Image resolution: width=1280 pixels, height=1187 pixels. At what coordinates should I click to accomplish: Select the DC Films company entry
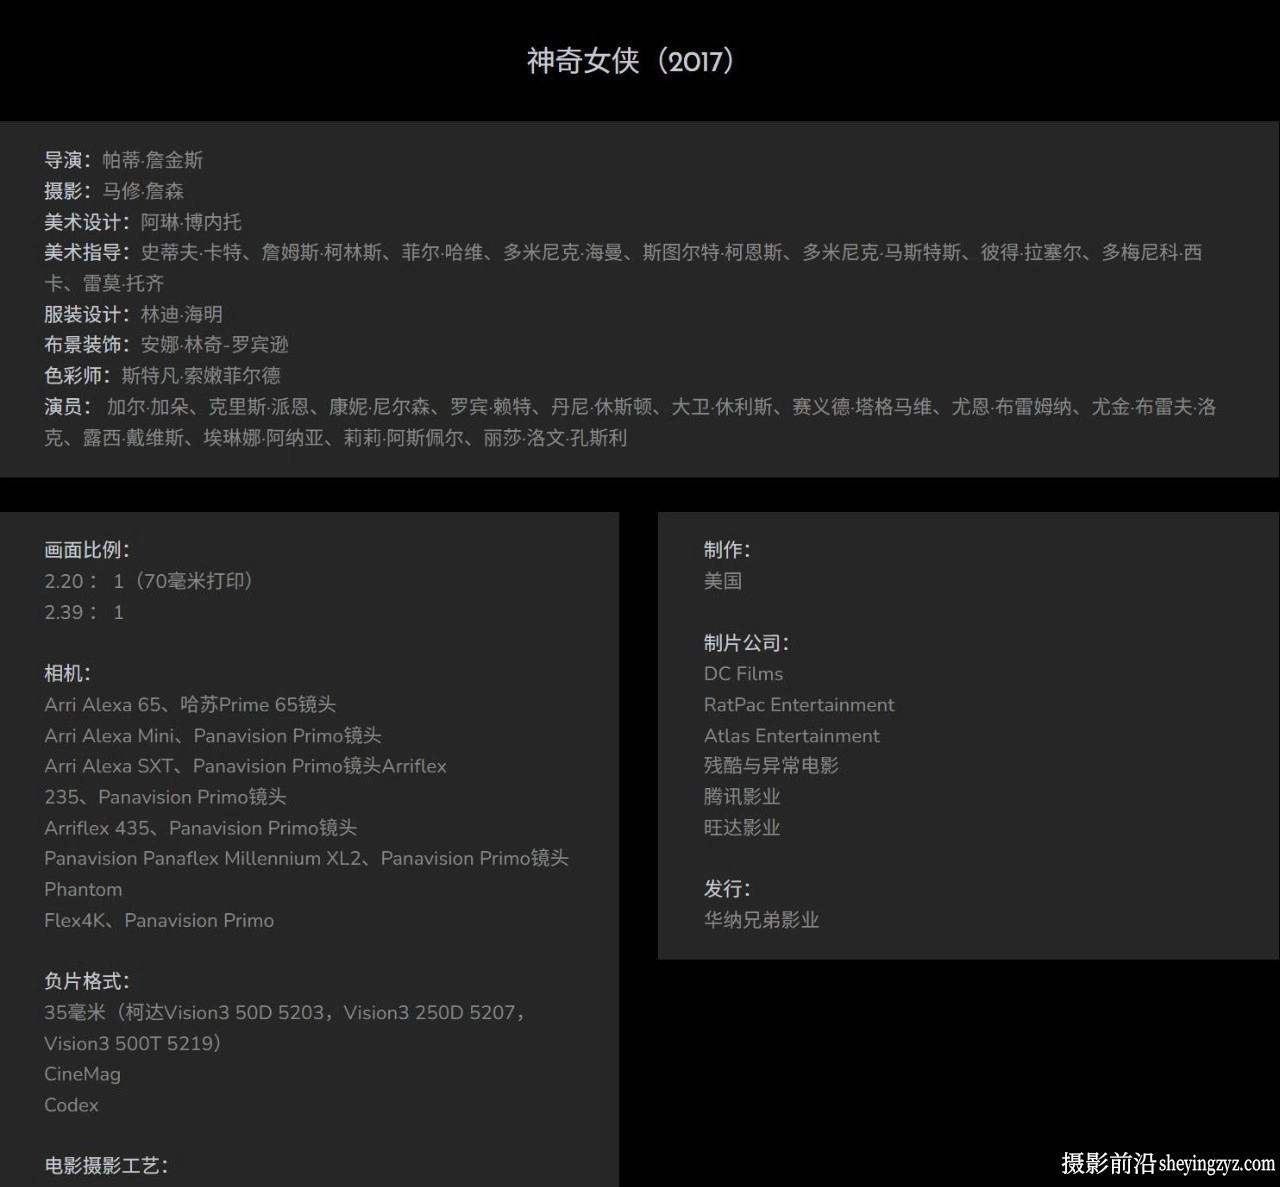point(743,673)
